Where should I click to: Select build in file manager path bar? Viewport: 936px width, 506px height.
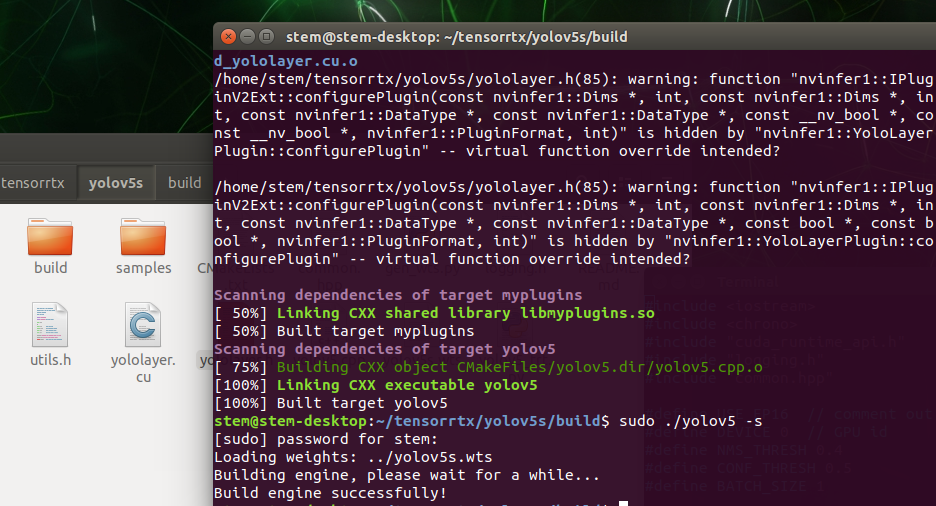click(184, 183)
